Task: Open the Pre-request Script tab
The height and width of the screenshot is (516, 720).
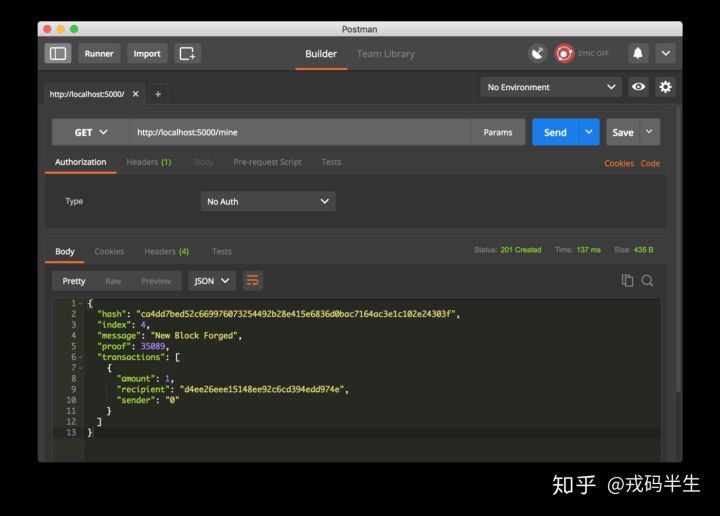Action: pos(267,162)
